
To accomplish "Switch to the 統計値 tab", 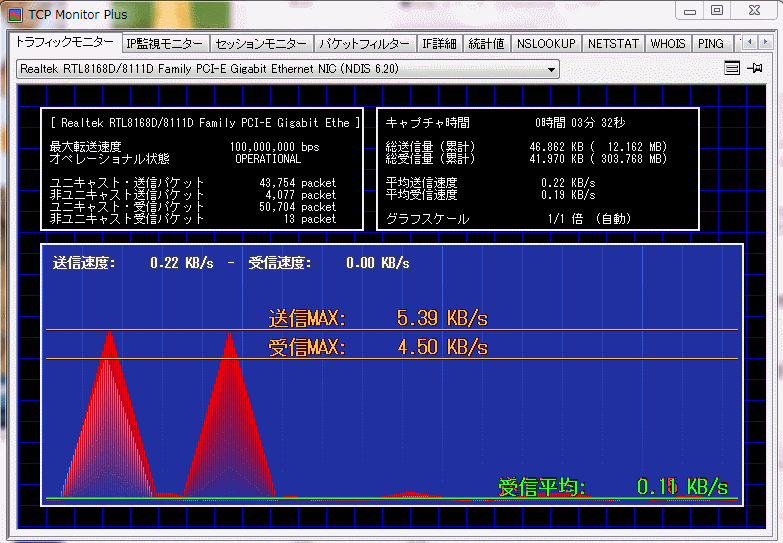I will (486, 44).
